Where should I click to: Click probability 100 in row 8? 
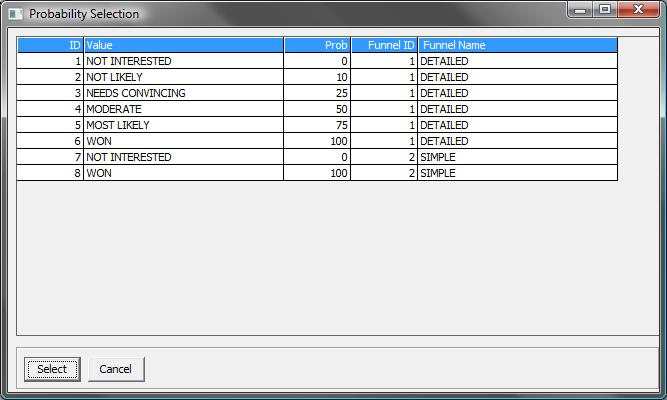317,173
